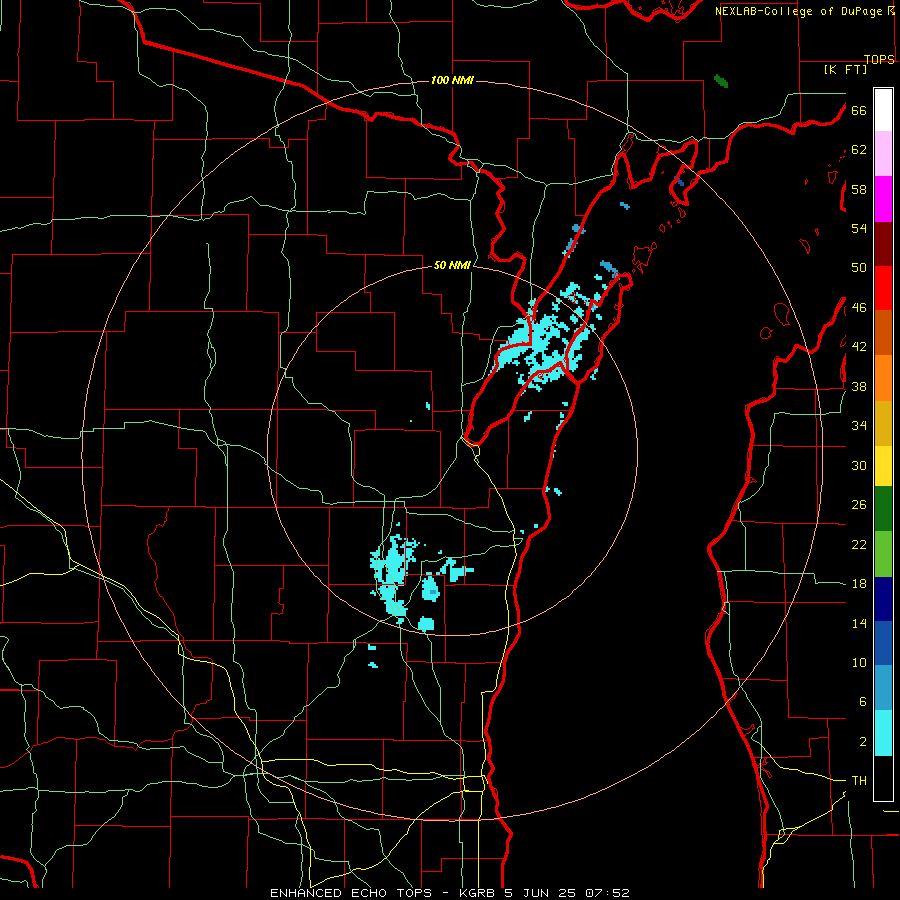Click the 100 NMI range ring label
The height and width of the screenshot is (900, 900).
[x=452, y=80]
